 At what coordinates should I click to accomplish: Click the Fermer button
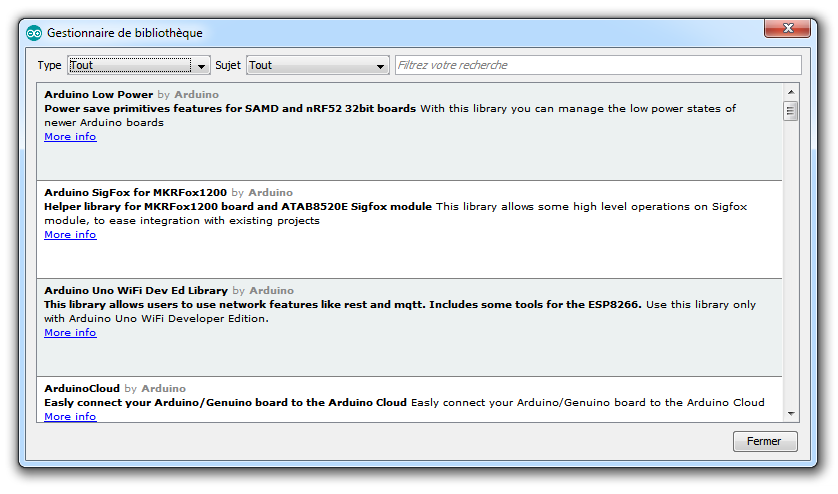coord(765,441)
